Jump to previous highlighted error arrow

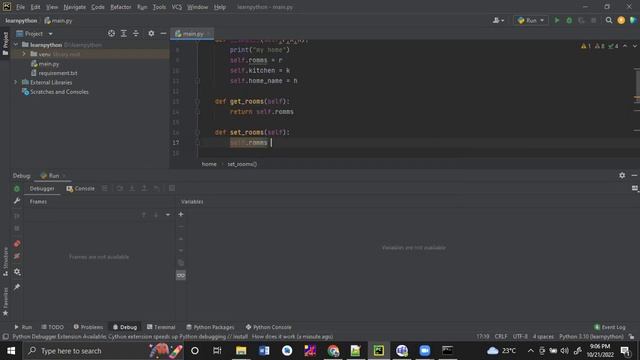pyautogui.click(x=625, y=46)
